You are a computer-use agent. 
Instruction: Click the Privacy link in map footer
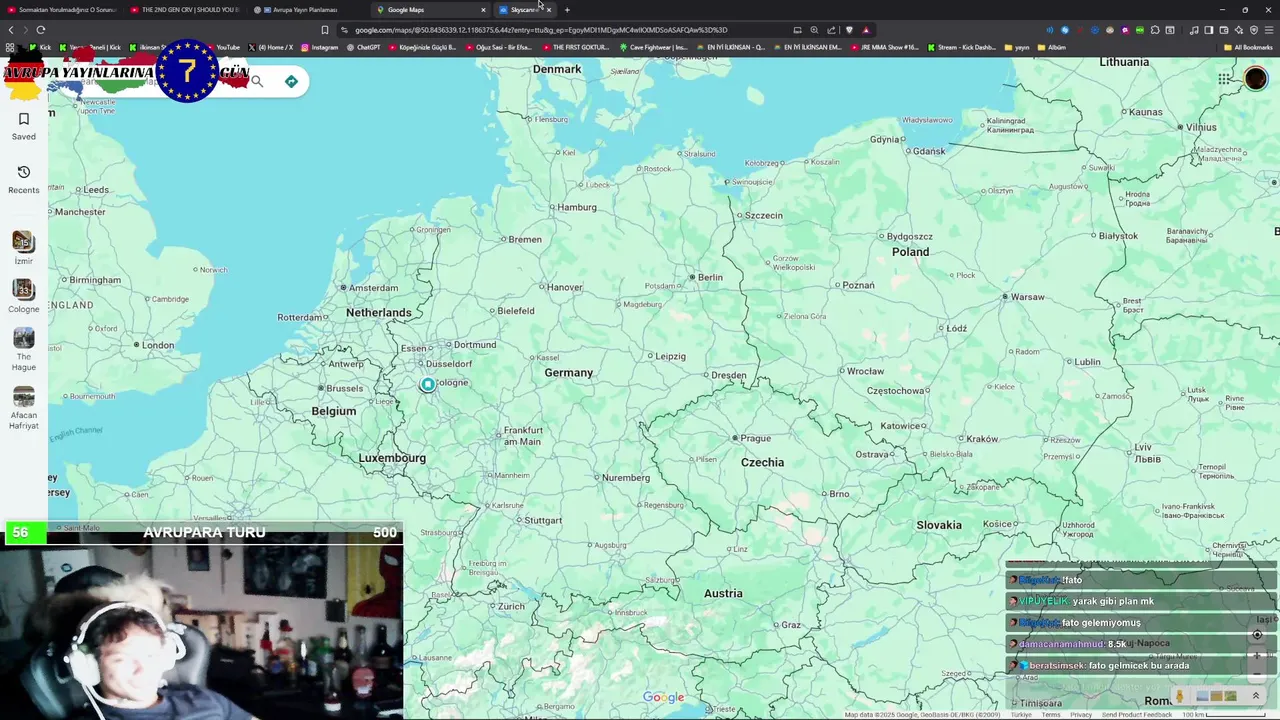coord(1081,715)
